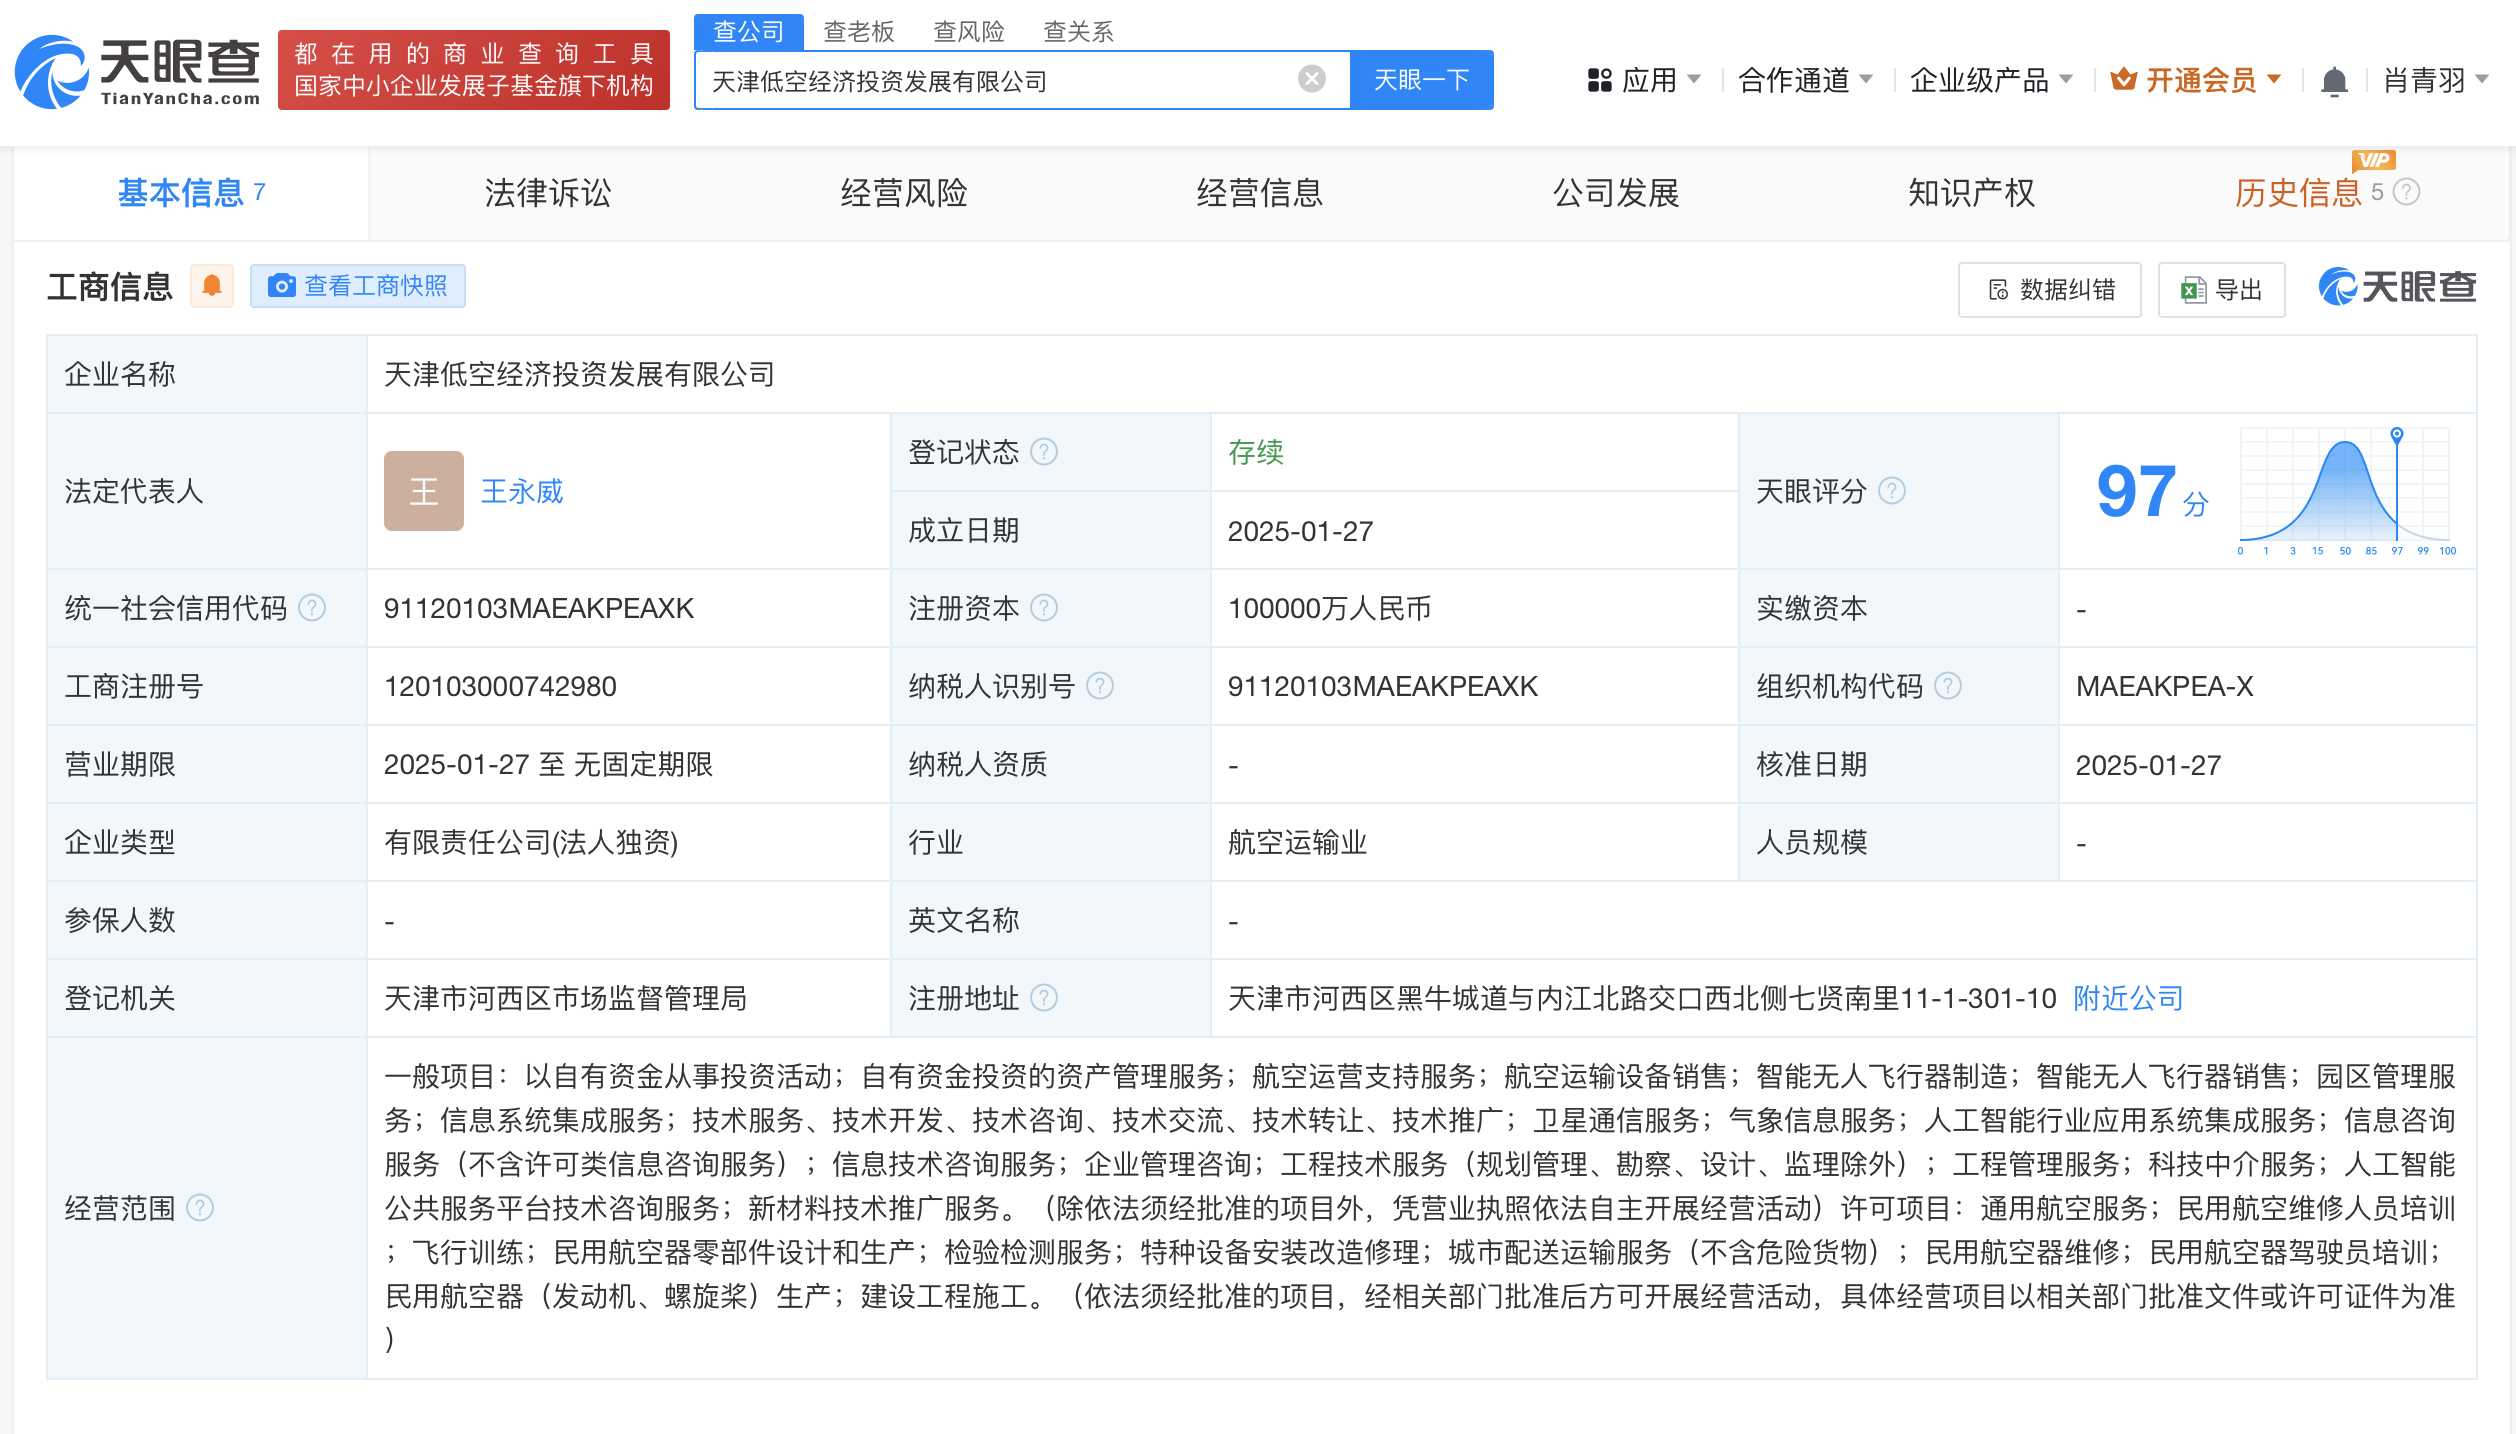The height and width of the screenshot is (1434, 2516).
Task: Switch to the 法律诉讼 tab
Action: 547,193
